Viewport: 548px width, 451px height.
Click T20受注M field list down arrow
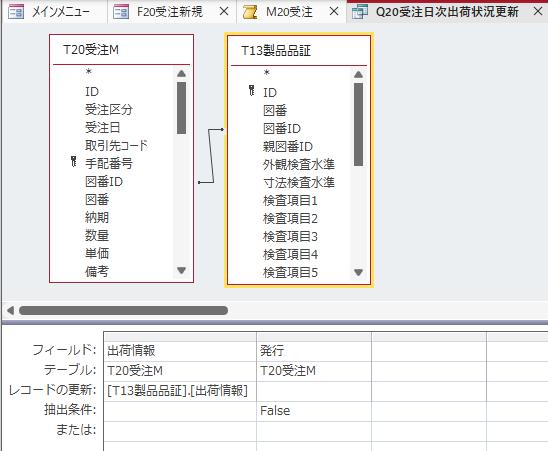[x=181, y=270]
